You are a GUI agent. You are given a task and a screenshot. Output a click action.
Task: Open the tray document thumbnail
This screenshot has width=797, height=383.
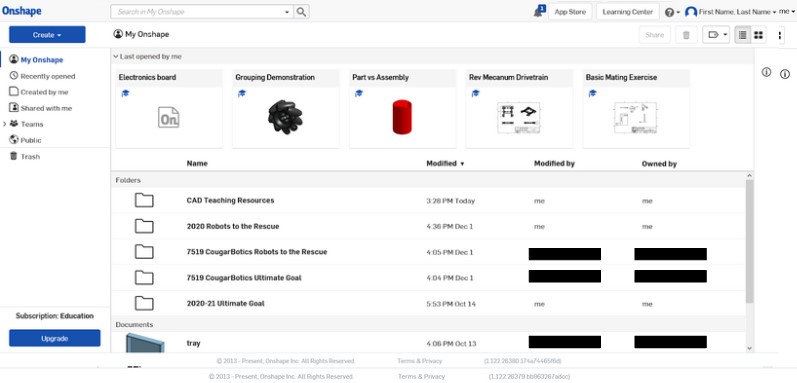coord(145,342)
